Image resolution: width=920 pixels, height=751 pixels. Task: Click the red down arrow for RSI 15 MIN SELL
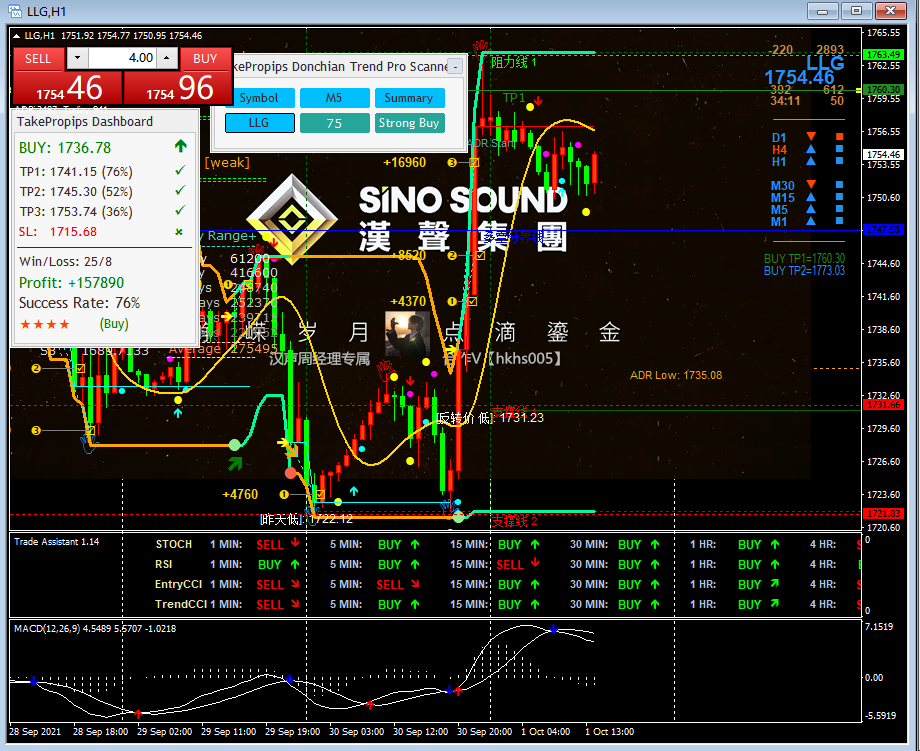click(x=535, y=563)
